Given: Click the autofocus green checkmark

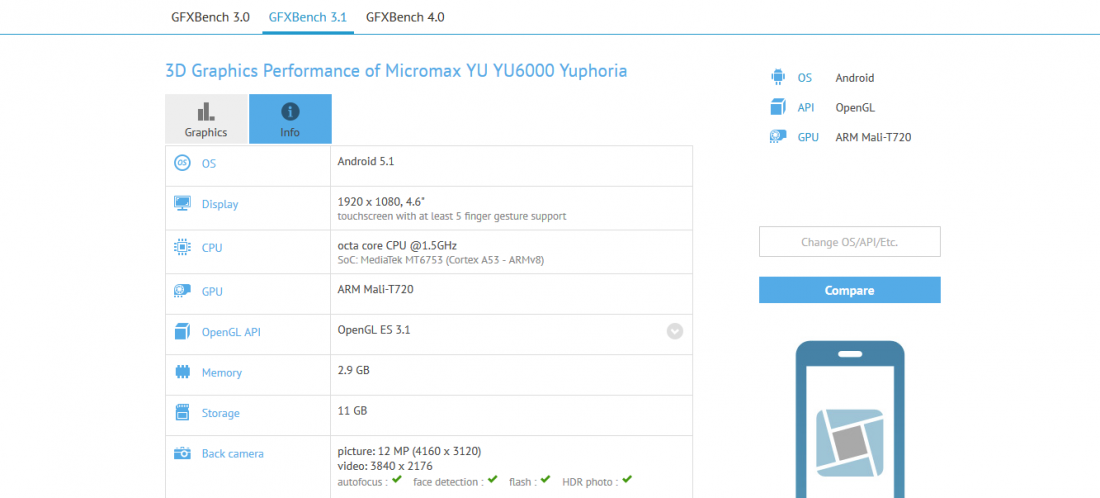Looking at the screenshot, I should point(397,480).
